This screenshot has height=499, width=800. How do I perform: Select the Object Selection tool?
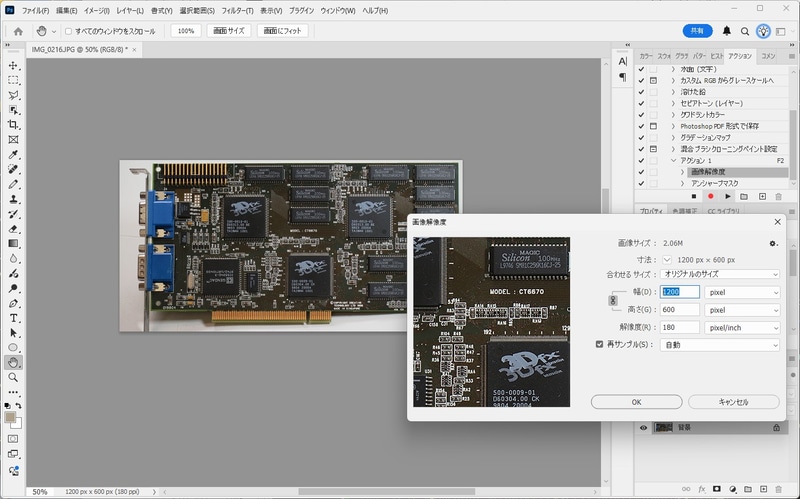click(x=13, y=110)
